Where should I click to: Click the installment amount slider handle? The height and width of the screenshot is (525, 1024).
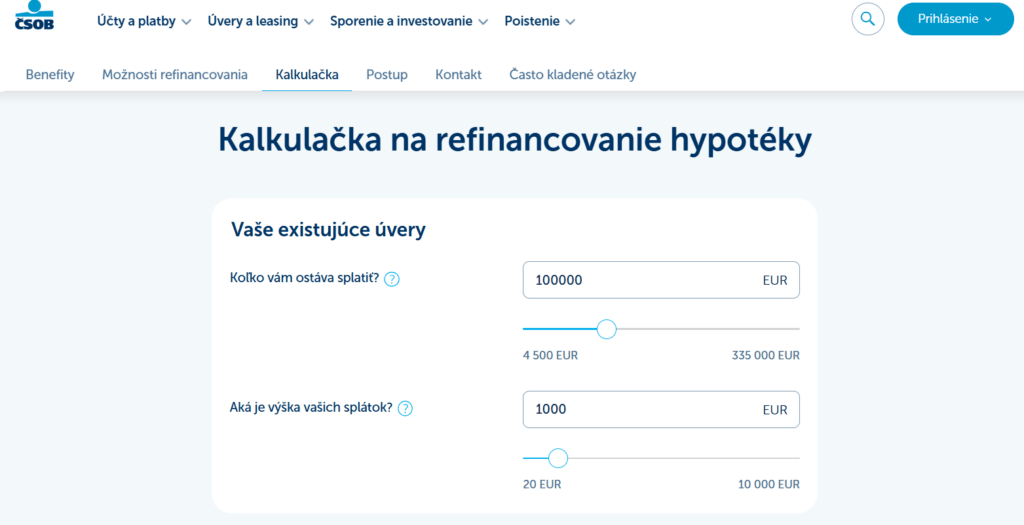[558, 458]
